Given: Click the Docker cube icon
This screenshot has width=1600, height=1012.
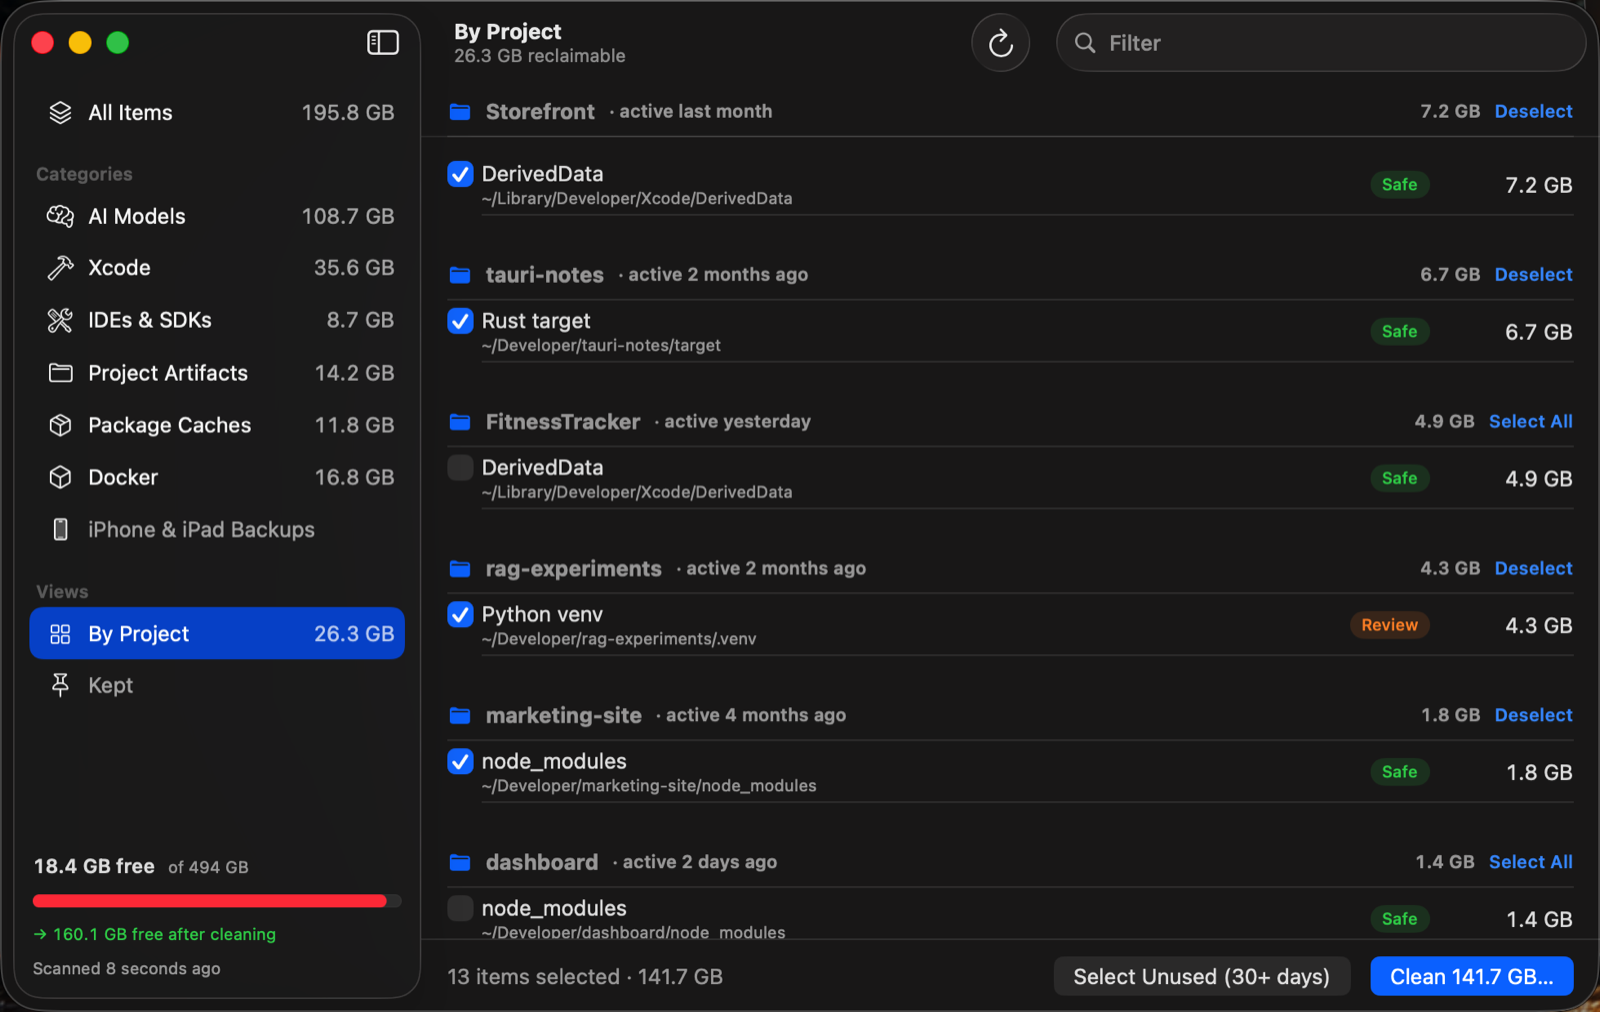Looking at the screenshot, I should (61, 477).
